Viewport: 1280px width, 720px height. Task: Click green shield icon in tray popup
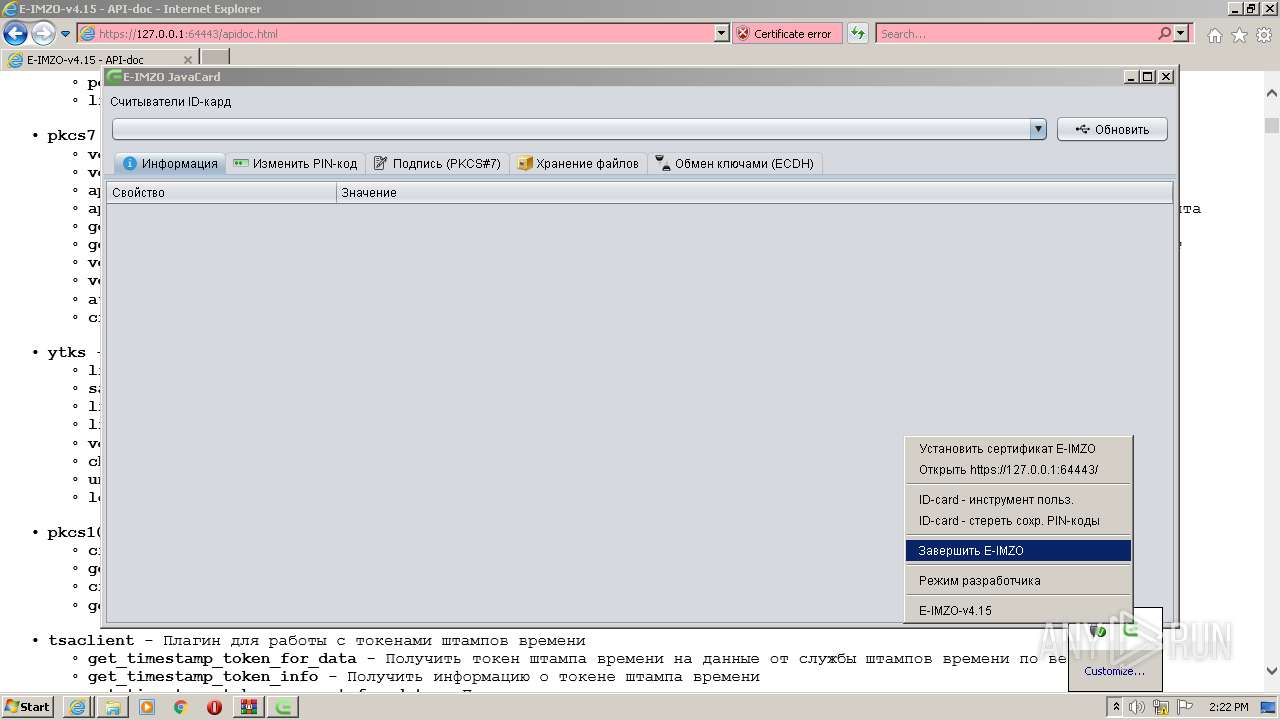click(1099, 630)
